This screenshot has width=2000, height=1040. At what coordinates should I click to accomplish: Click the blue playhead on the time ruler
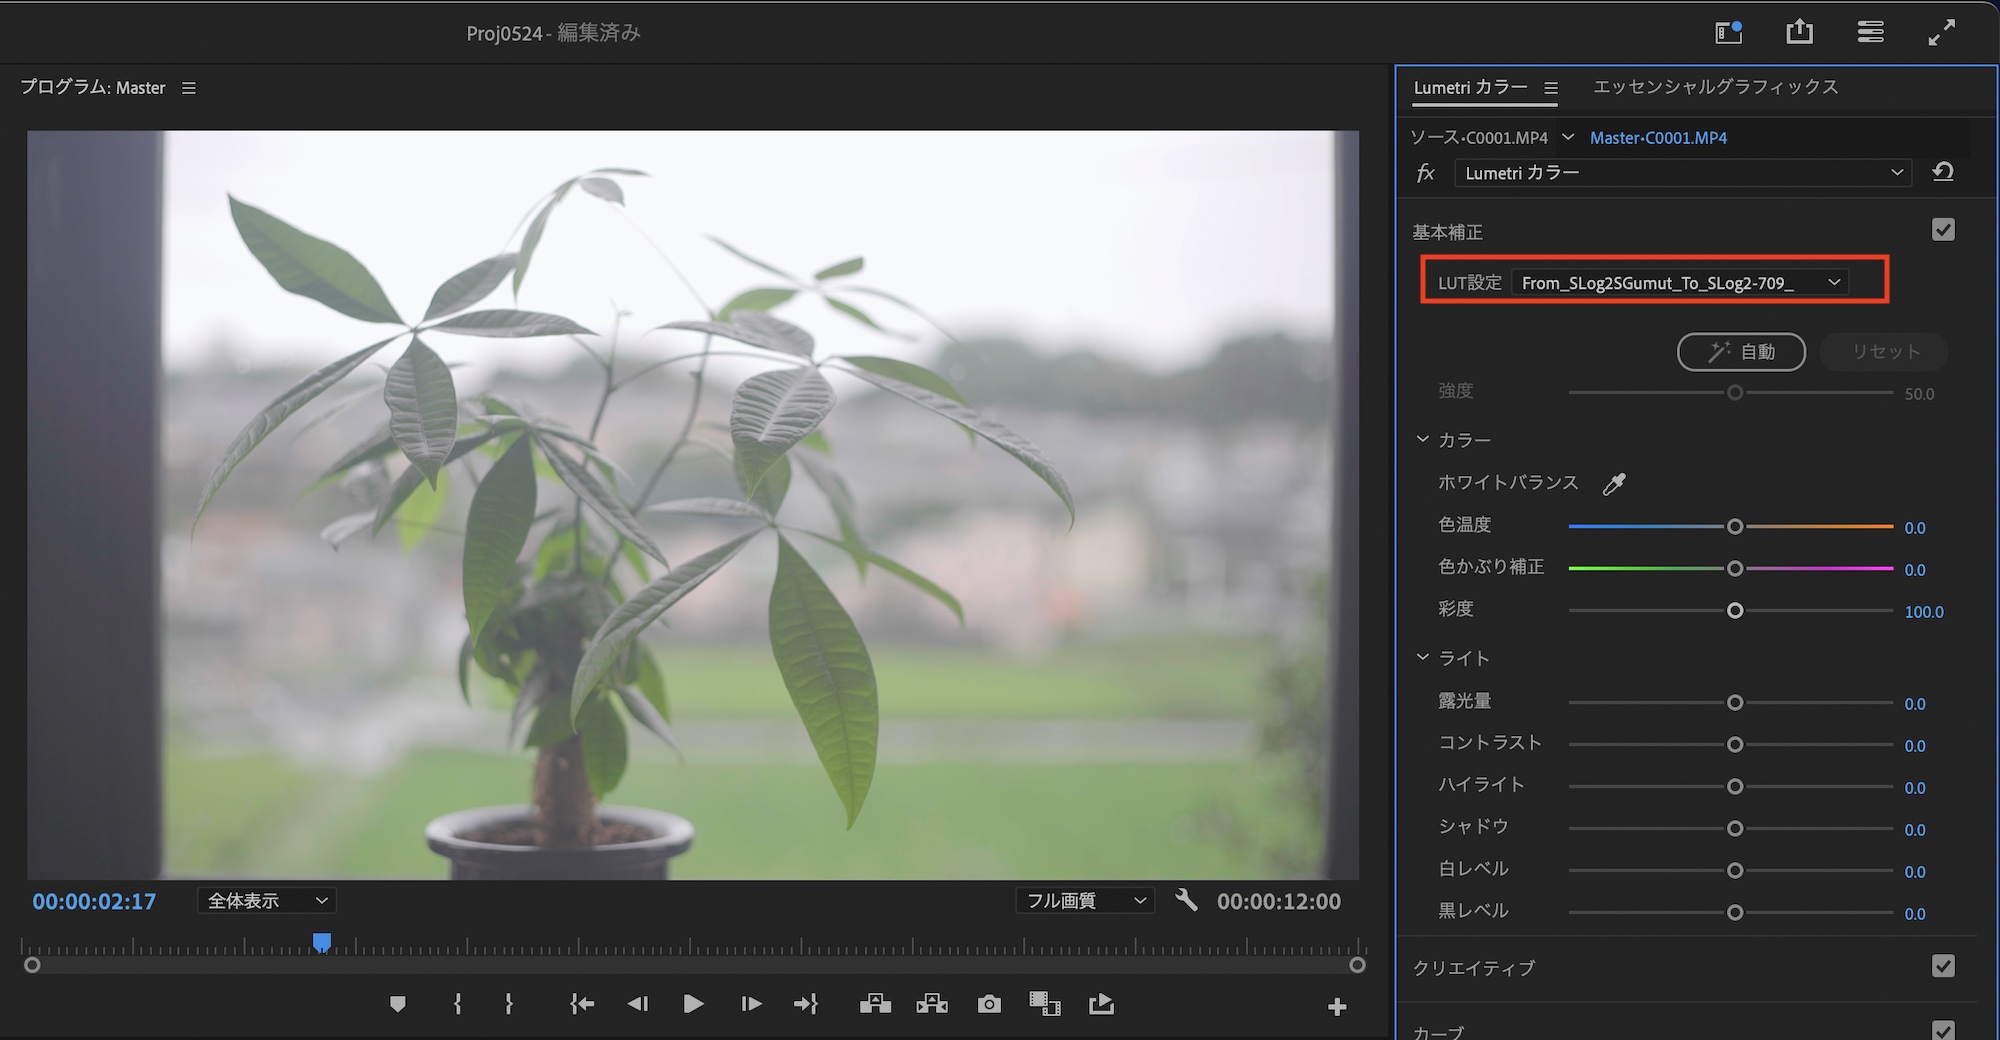pyautogui.click(x=322, y=942)
